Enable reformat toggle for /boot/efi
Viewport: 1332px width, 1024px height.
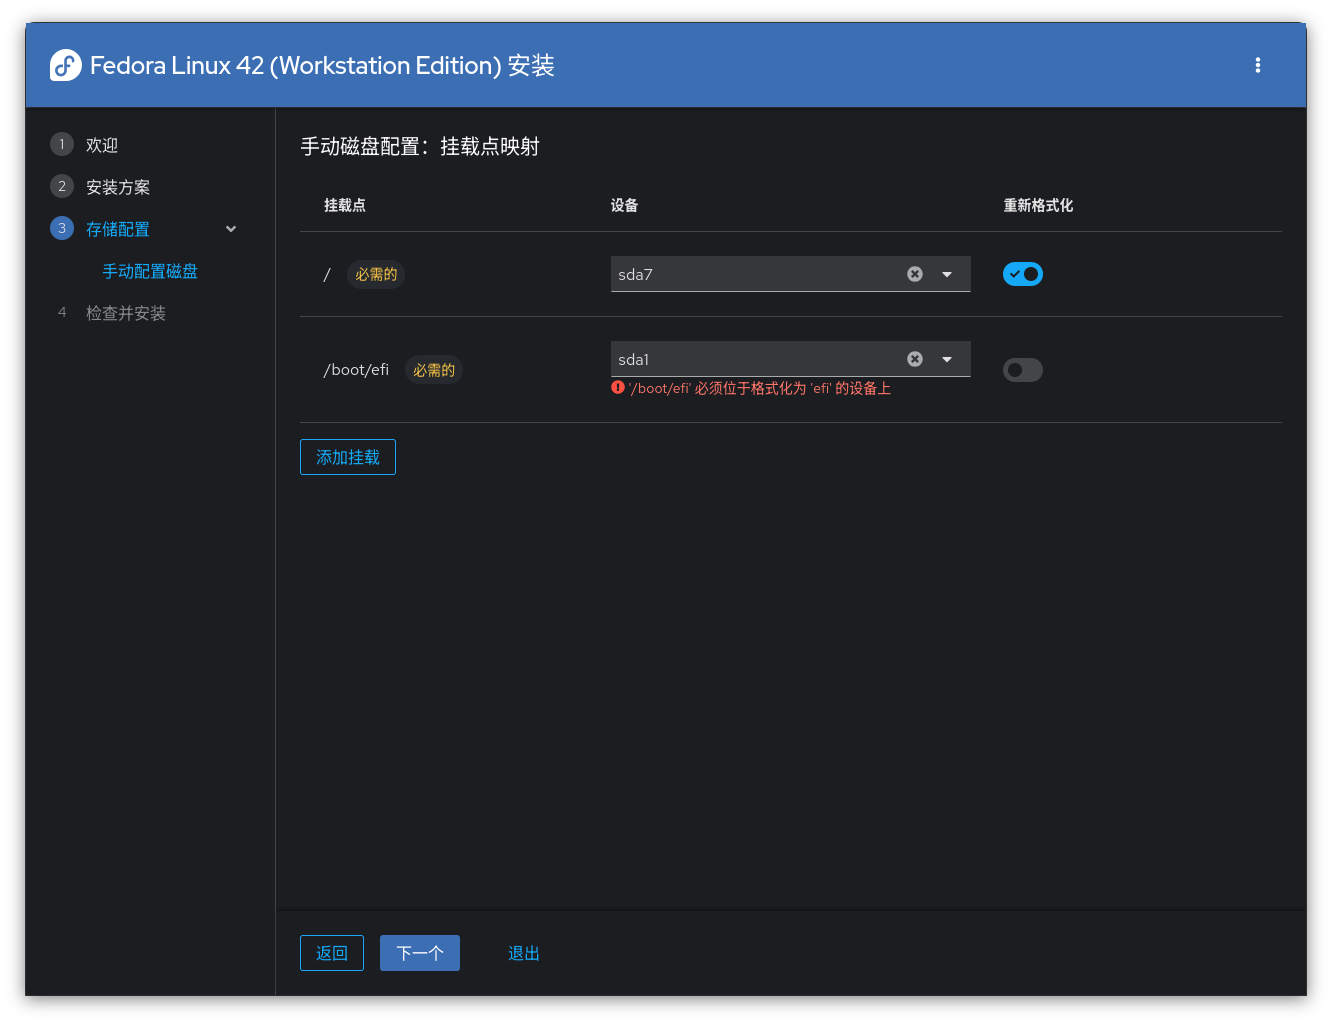(x=1023, y=370)
